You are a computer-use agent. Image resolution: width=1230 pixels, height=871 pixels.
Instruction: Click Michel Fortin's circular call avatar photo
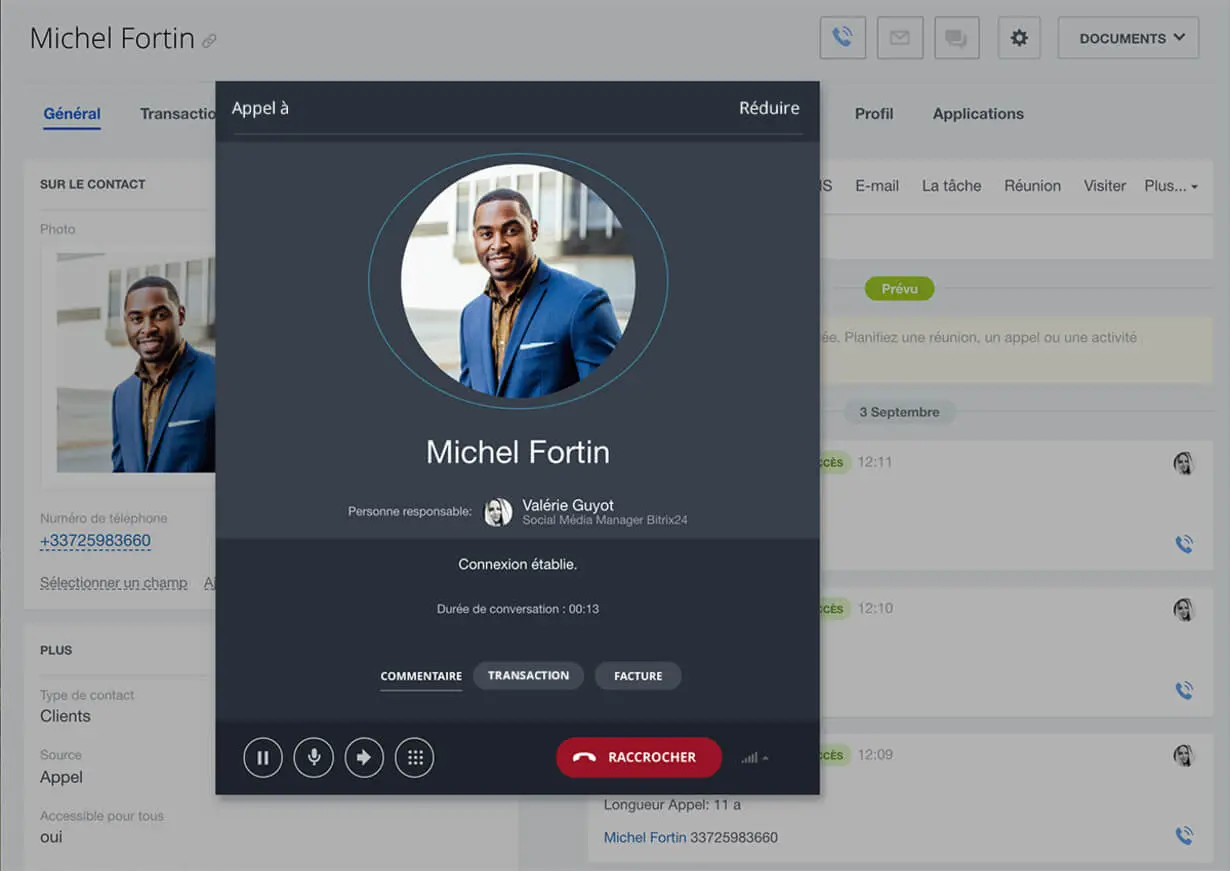point(518,281)
